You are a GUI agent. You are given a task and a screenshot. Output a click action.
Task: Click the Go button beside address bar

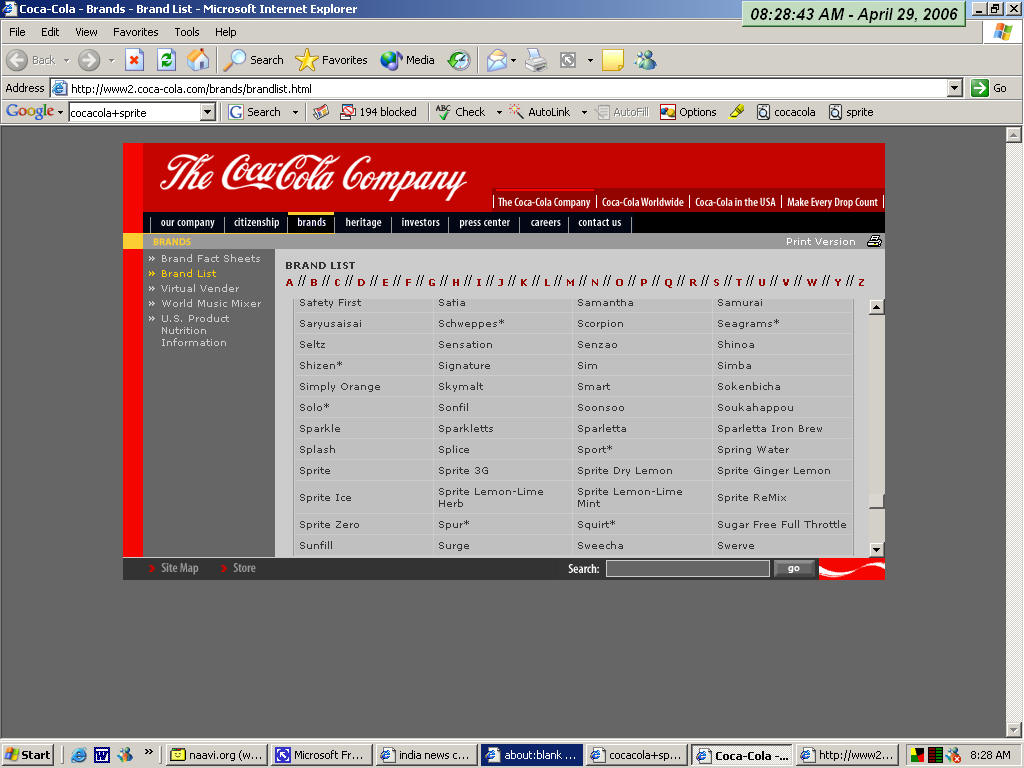tap(989, 88)
